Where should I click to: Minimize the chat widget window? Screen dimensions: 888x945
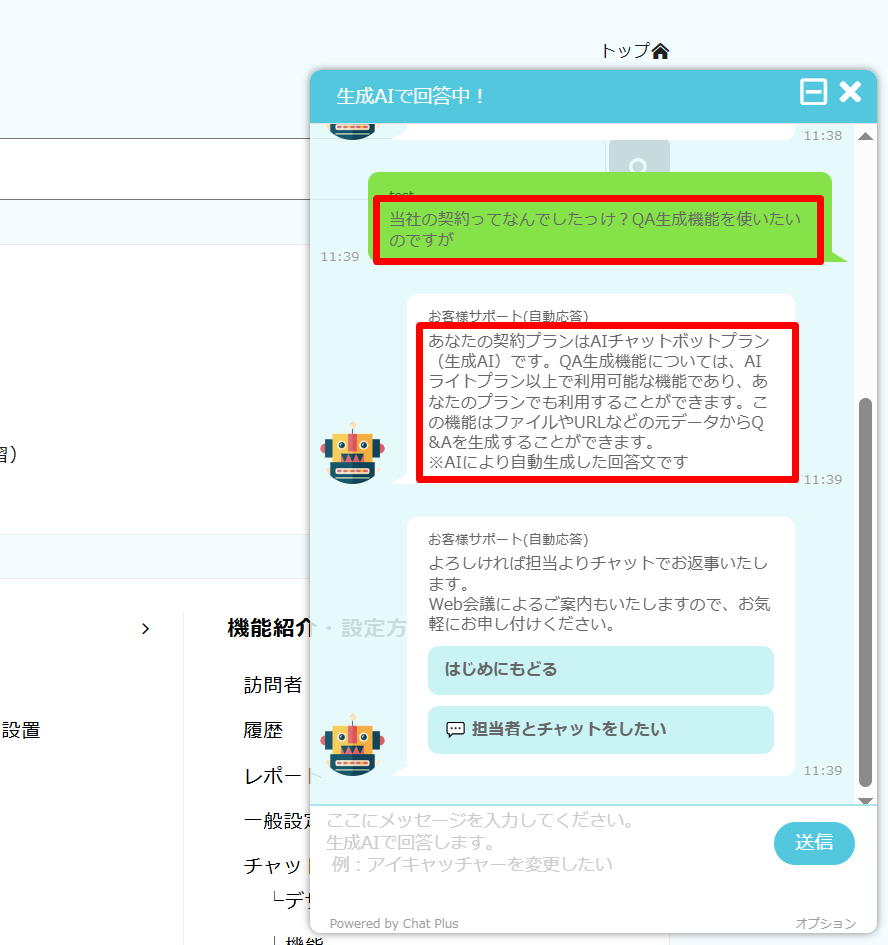(x=813, y=93)
